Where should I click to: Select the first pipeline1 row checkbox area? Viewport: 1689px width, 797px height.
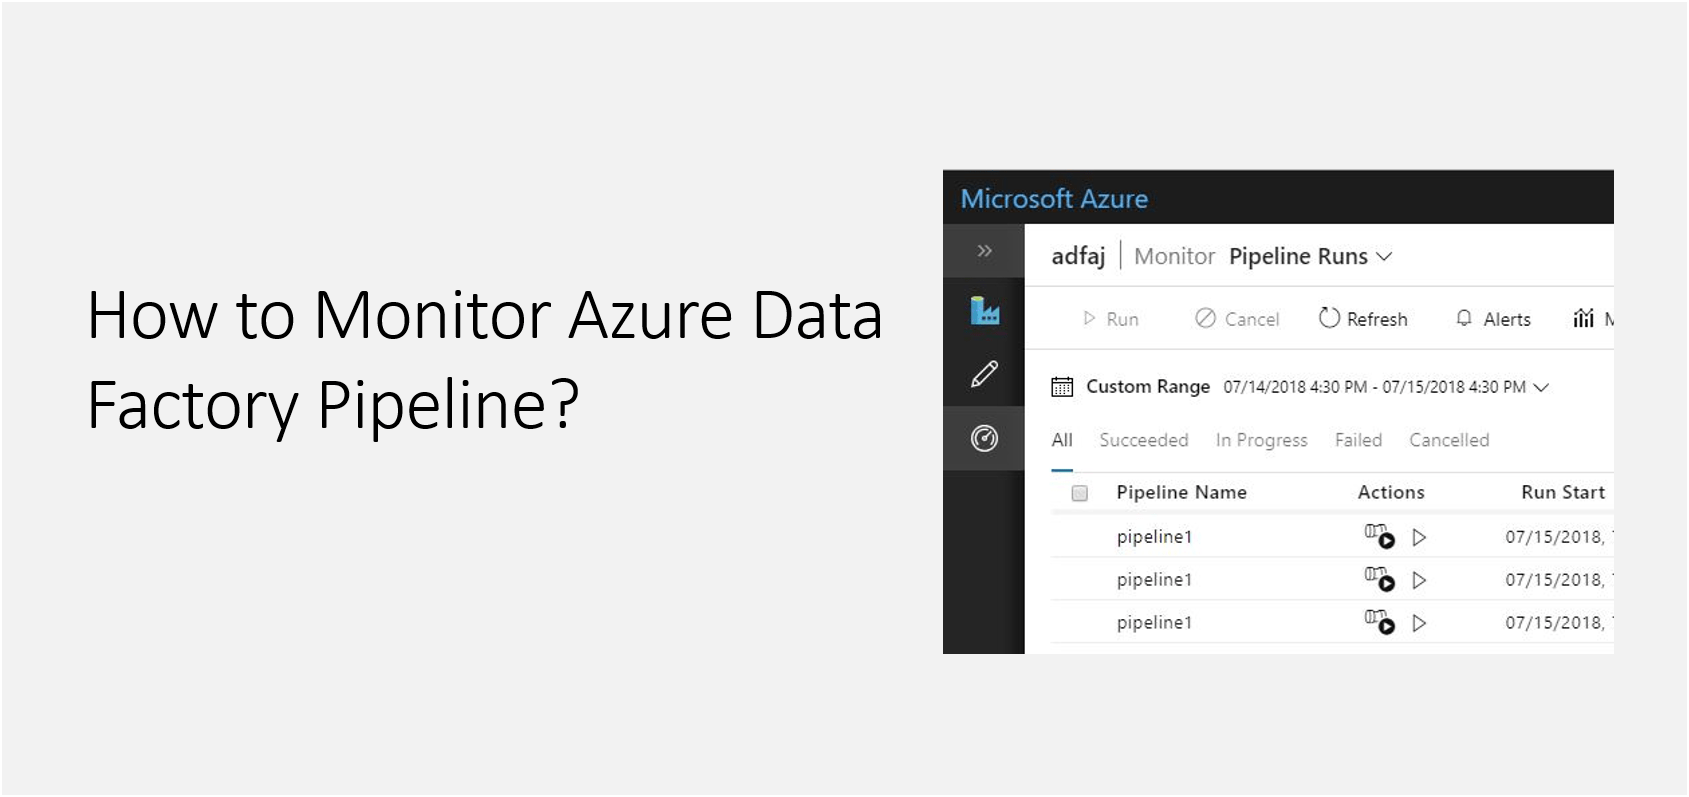coord(1081,537)
